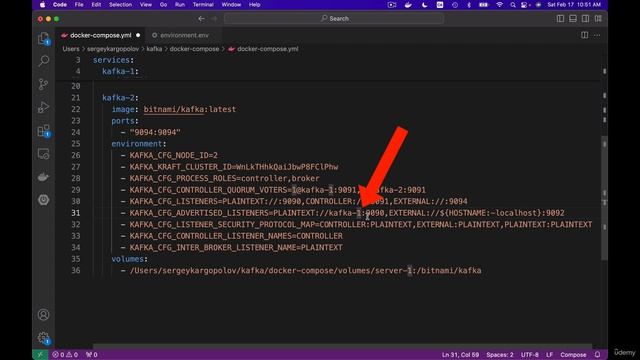Image resolution: width=640 pixels, height=360 pixels.
Task: Show errors and warnings in status bar
Action: tap(65, 355)
